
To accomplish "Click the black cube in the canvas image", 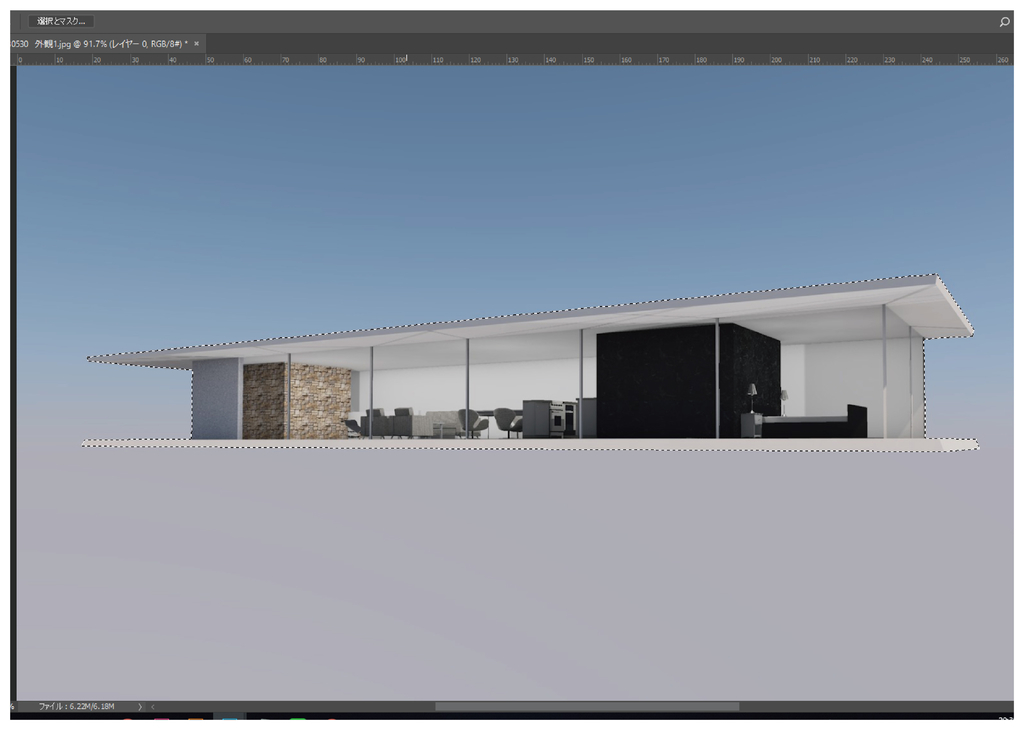I will [x=686, y=381].
